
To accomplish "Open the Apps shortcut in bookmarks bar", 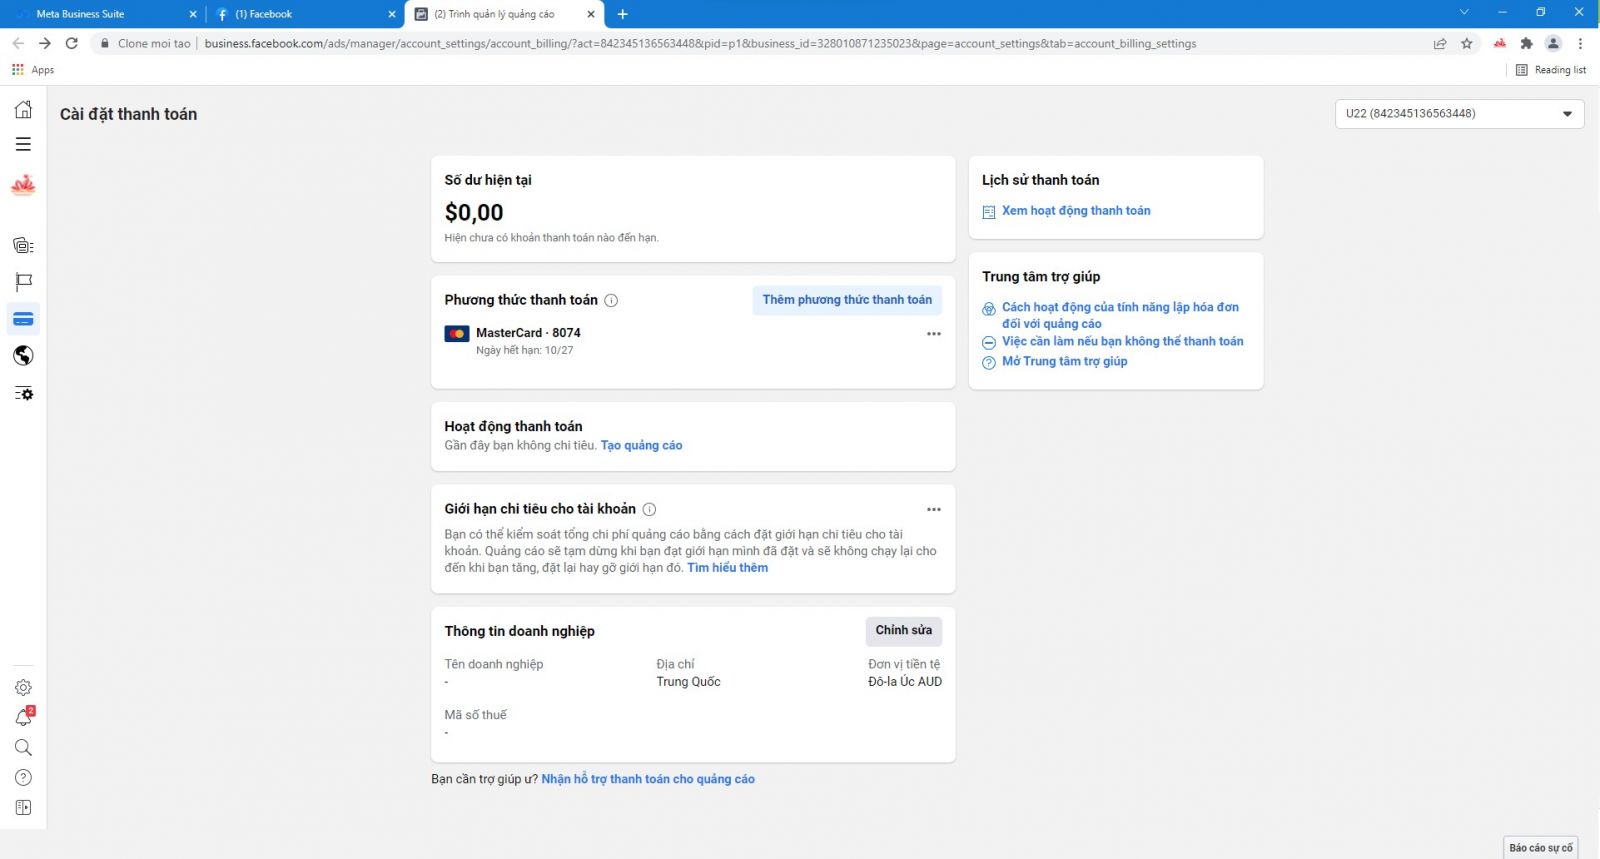I will pyautogui.click(x=33, y=70).
